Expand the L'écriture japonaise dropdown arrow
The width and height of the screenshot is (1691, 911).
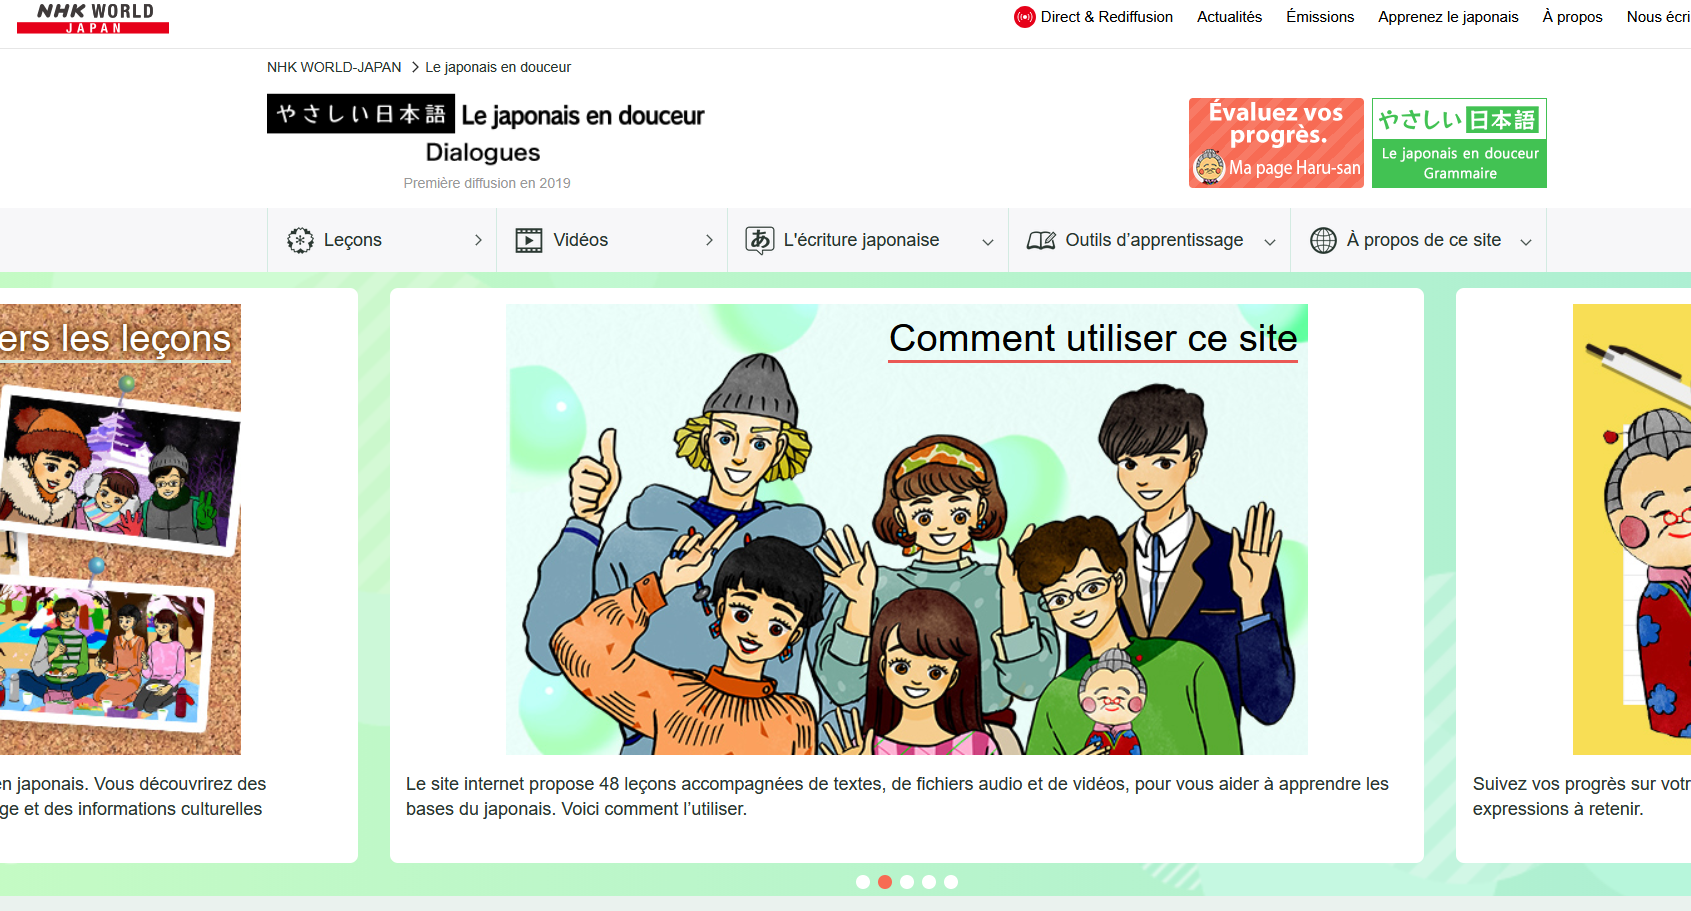[x=988, y=242]
